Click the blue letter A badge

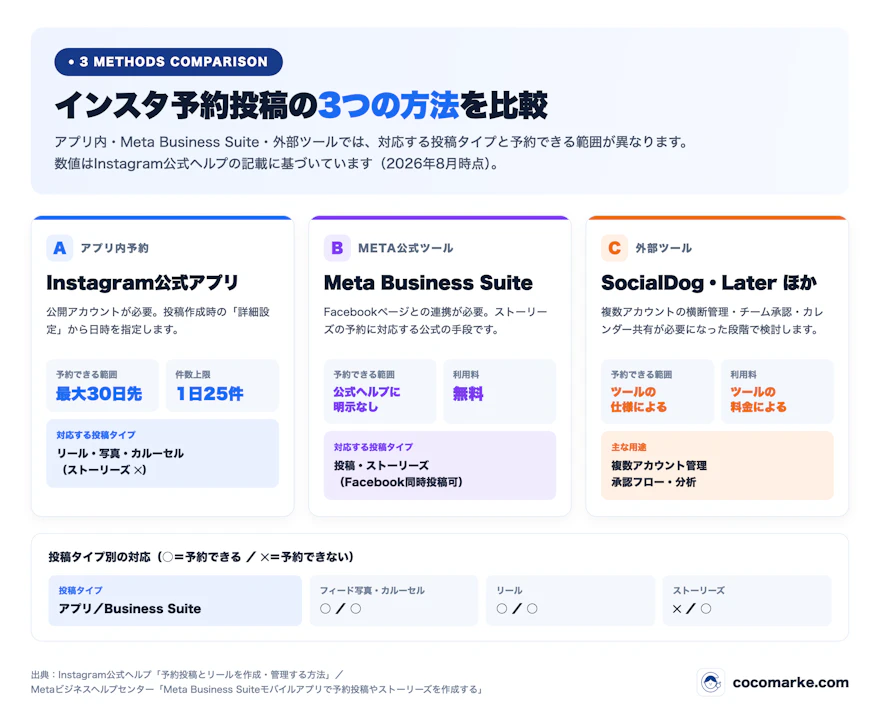click(59, 248)
